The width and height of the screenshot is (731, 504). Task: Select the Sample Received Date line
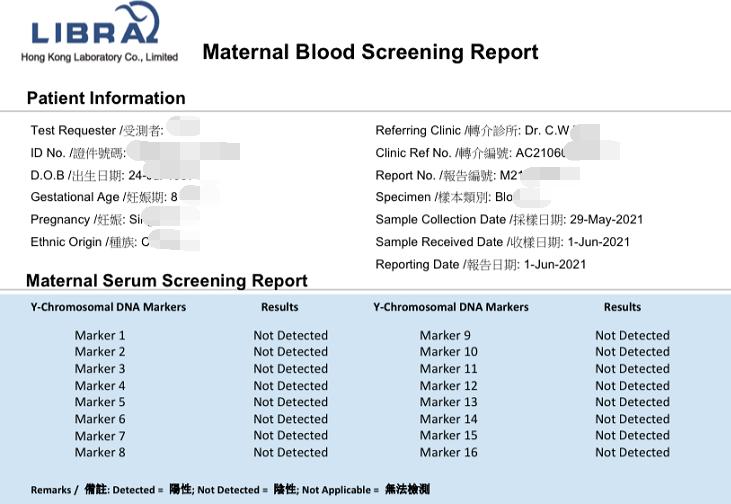[503, 242]
